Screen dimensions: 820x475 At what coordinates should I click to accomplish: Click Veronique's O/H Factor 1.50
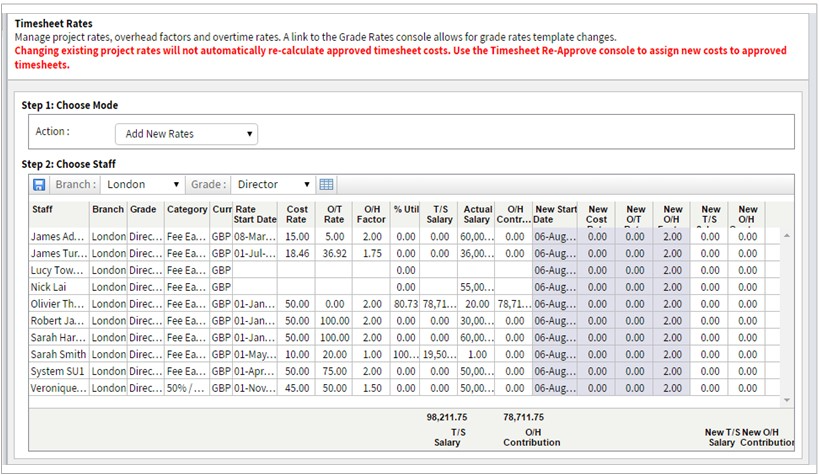coord(372,388)
